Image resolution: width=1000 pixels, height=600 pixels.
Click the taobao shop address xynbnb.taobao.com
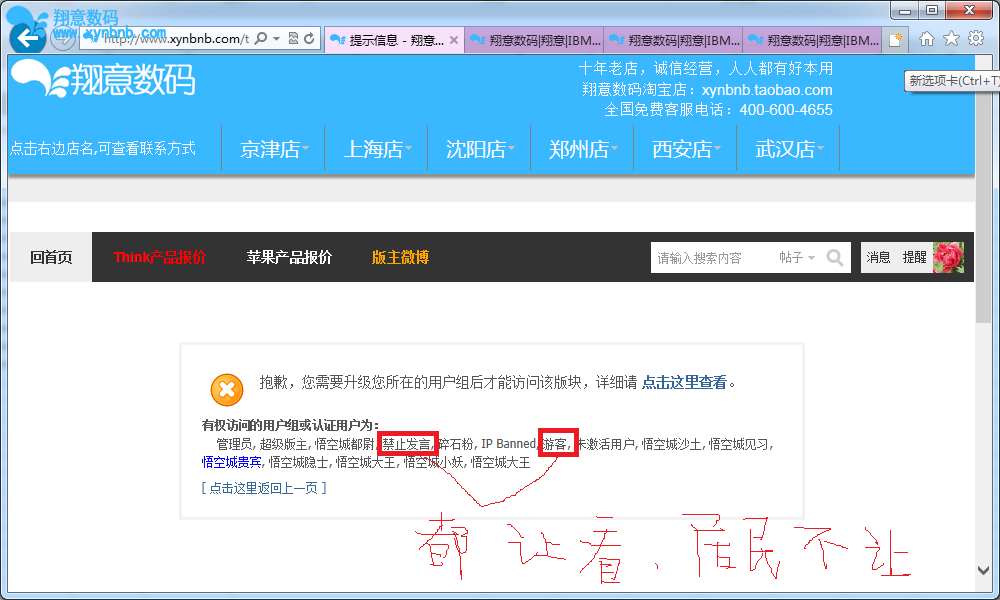[767, 89]
